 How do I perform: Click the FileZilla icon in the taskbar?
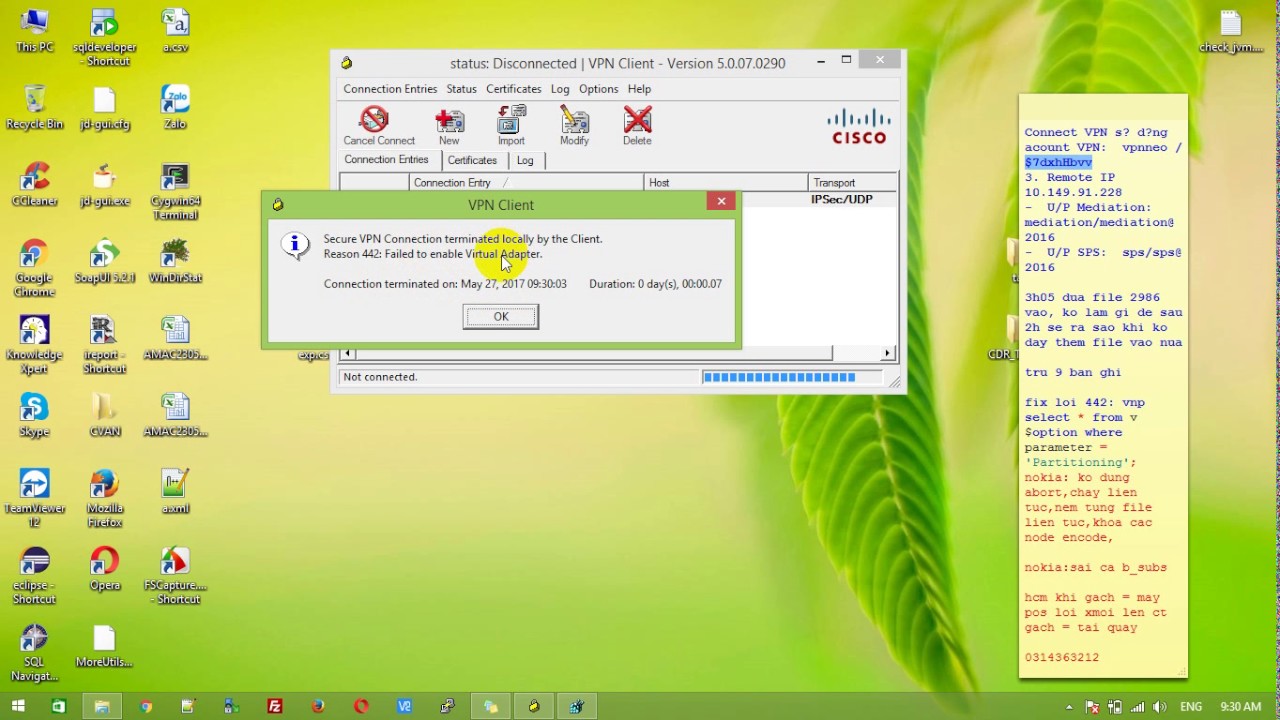(x=274, y=706)
